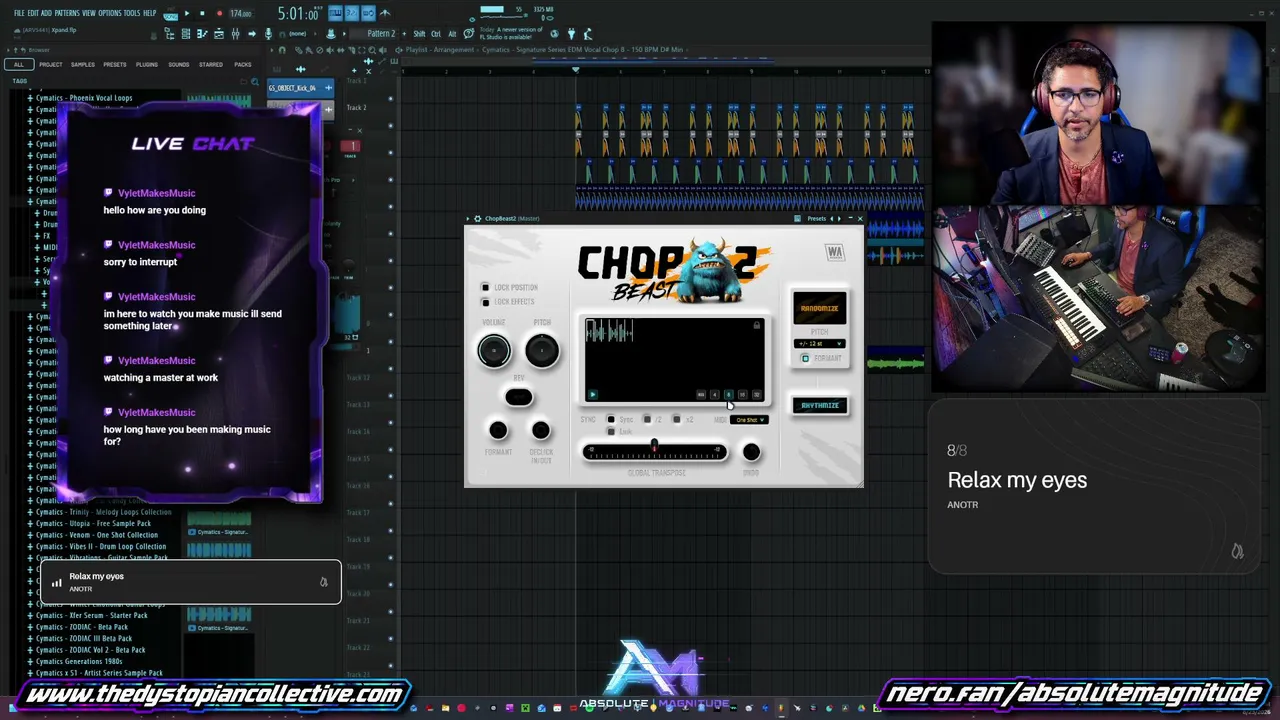
Task: Click the search icon in browser tags row
Action: point(255,81)
